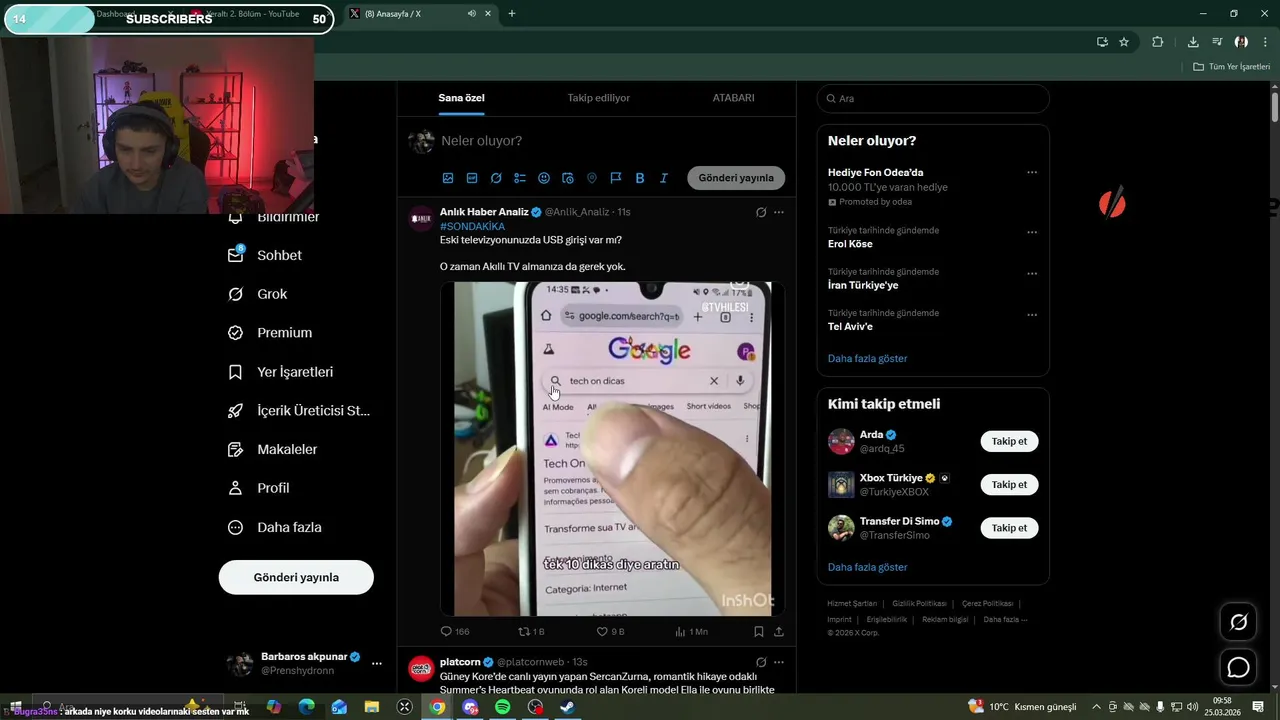Click the Ara search box
The height and width of the screenshot is (720, 1280).
[x=933, y=98]
